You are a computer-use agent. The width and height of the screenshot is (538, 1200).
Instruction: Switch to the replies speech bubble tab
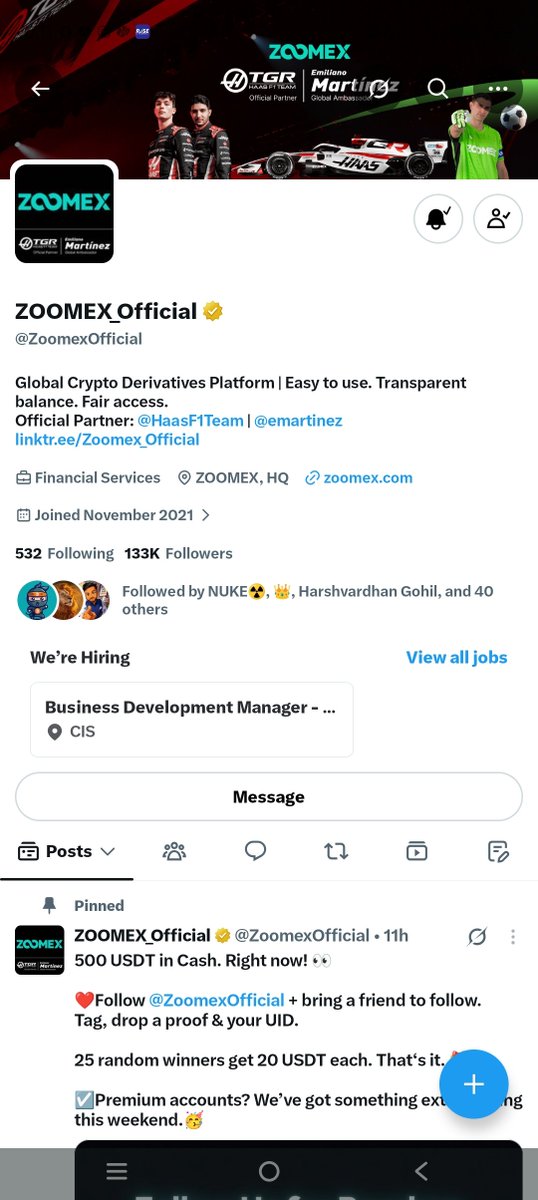coord(255,851)
